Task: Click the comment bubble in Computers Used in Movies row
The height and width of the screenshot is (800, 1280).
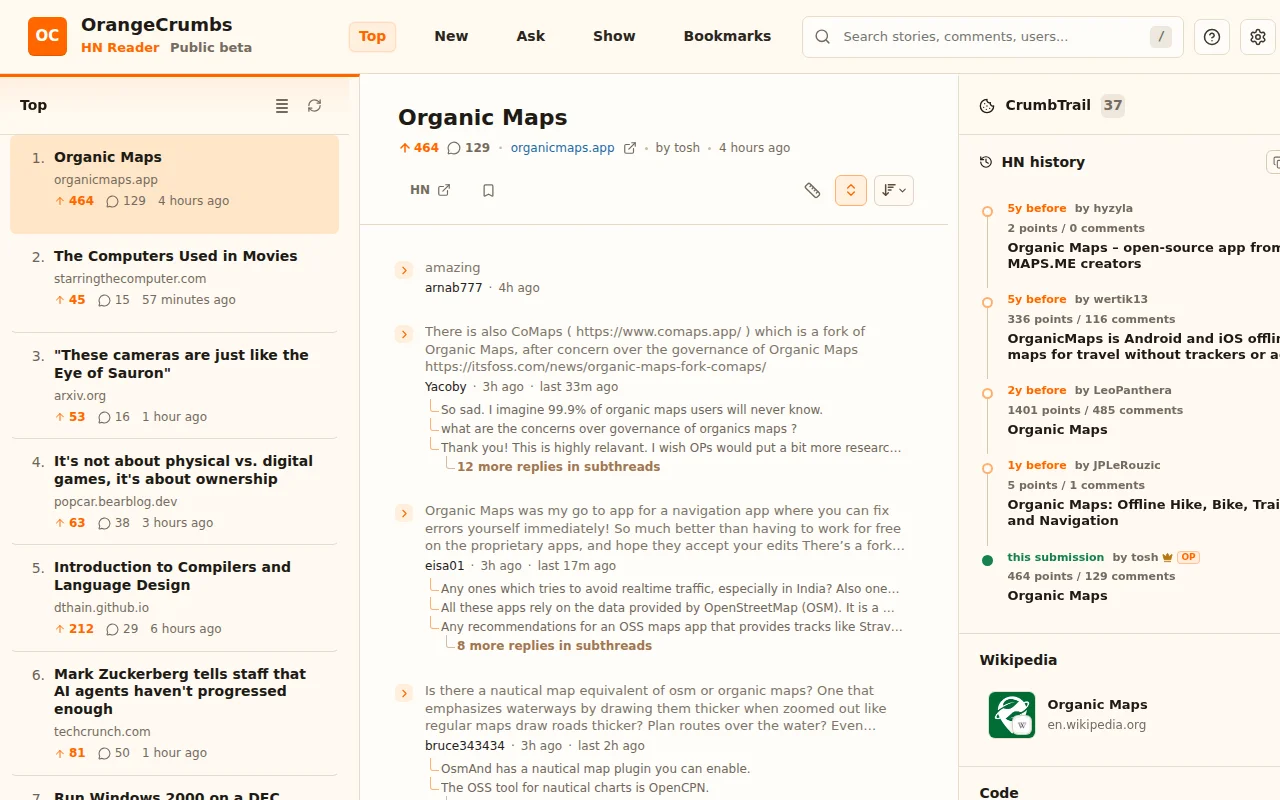Action: (104, 300)
